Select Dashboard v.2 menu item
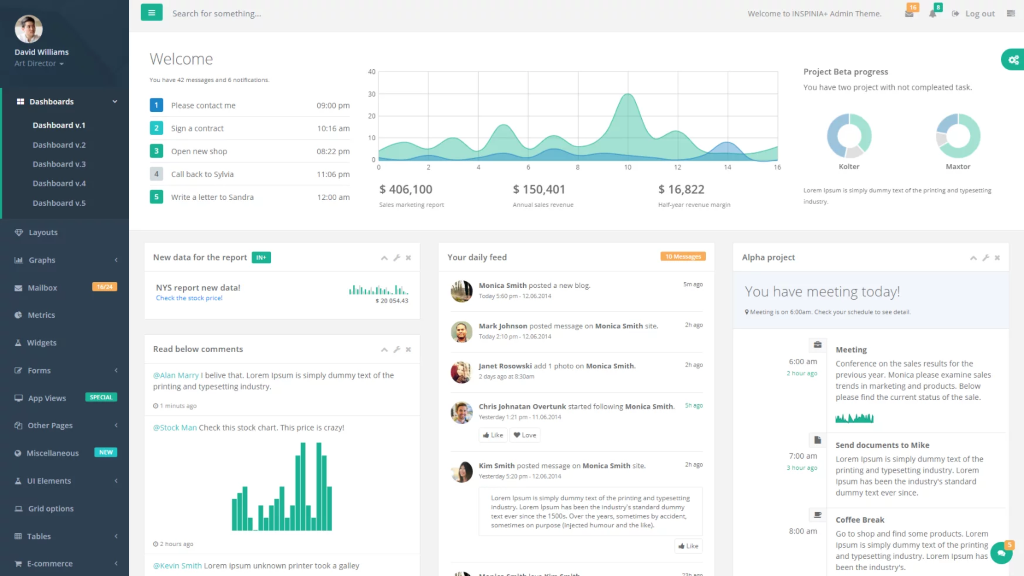 (x=59, y=145)
